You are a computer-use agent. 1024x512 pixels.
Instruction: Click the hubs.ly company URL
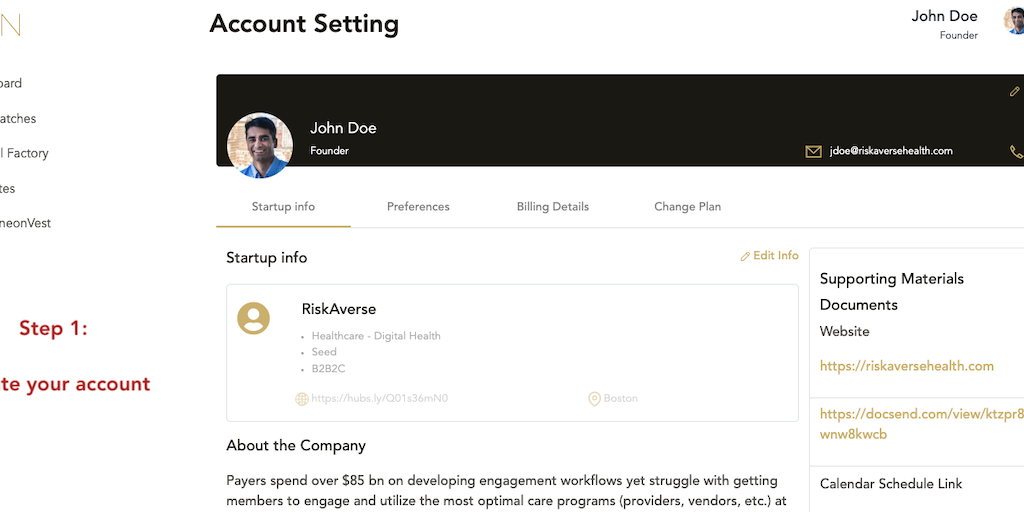[x=379, y=398]
